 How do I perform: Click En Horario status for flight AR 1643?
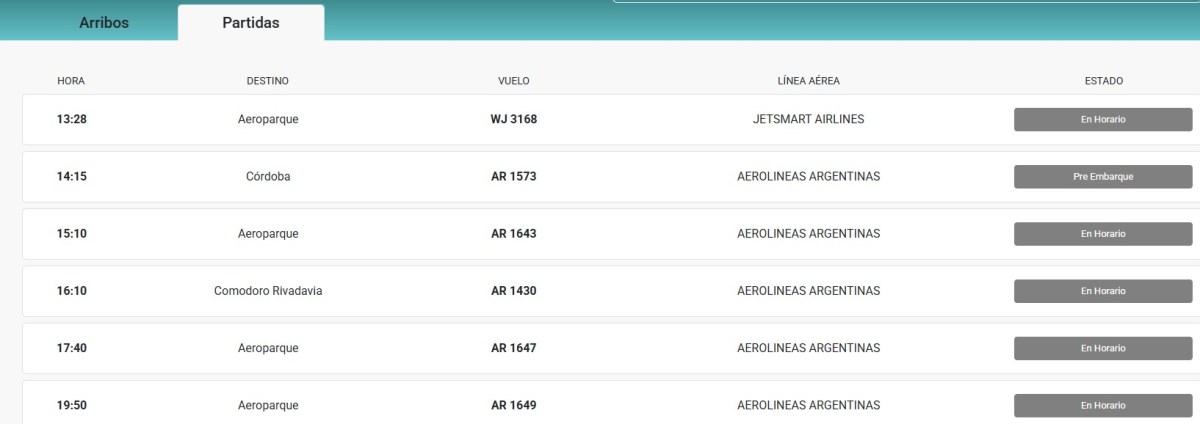tap(1103, 234)
